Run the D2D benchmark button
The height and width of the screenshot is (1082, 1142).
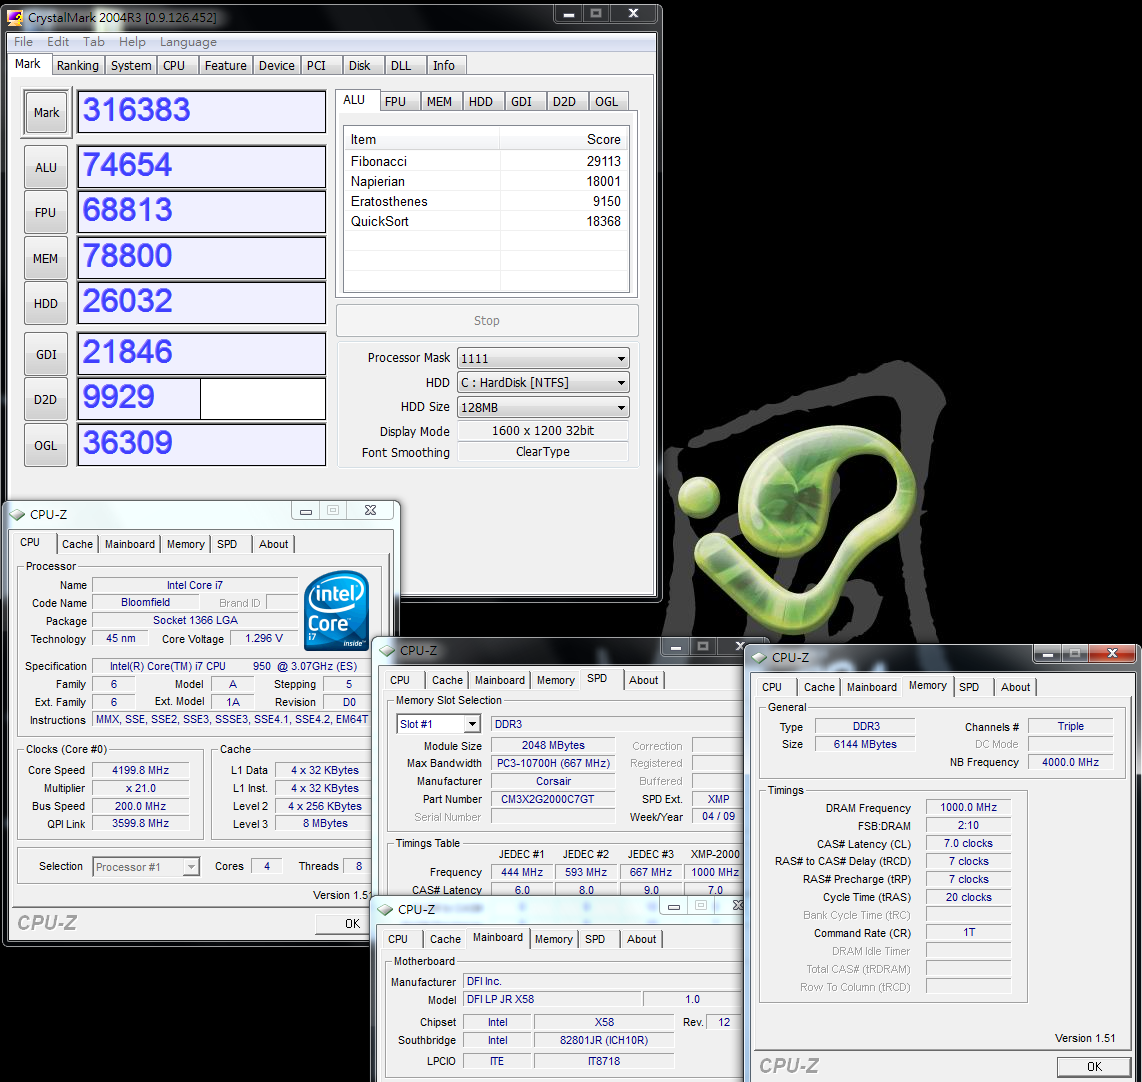click(46, 400)
